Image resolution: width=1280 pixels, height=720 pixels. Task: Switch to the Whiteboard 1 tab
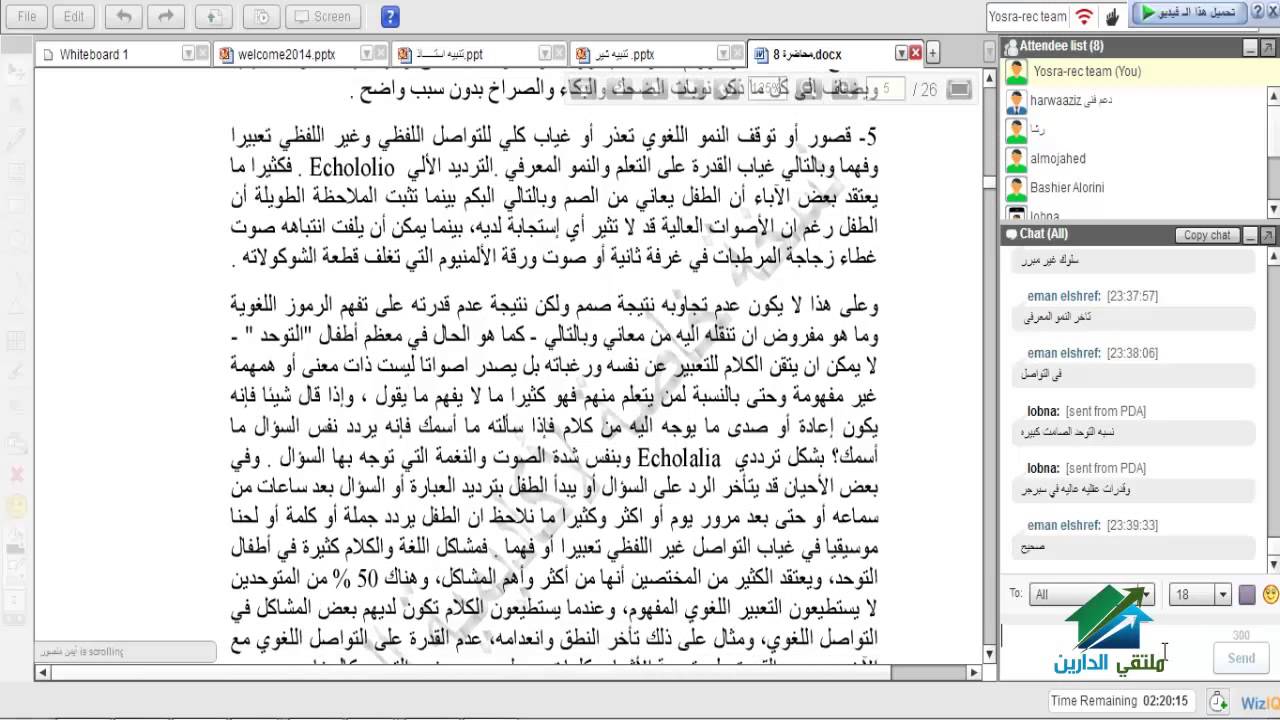123,54
